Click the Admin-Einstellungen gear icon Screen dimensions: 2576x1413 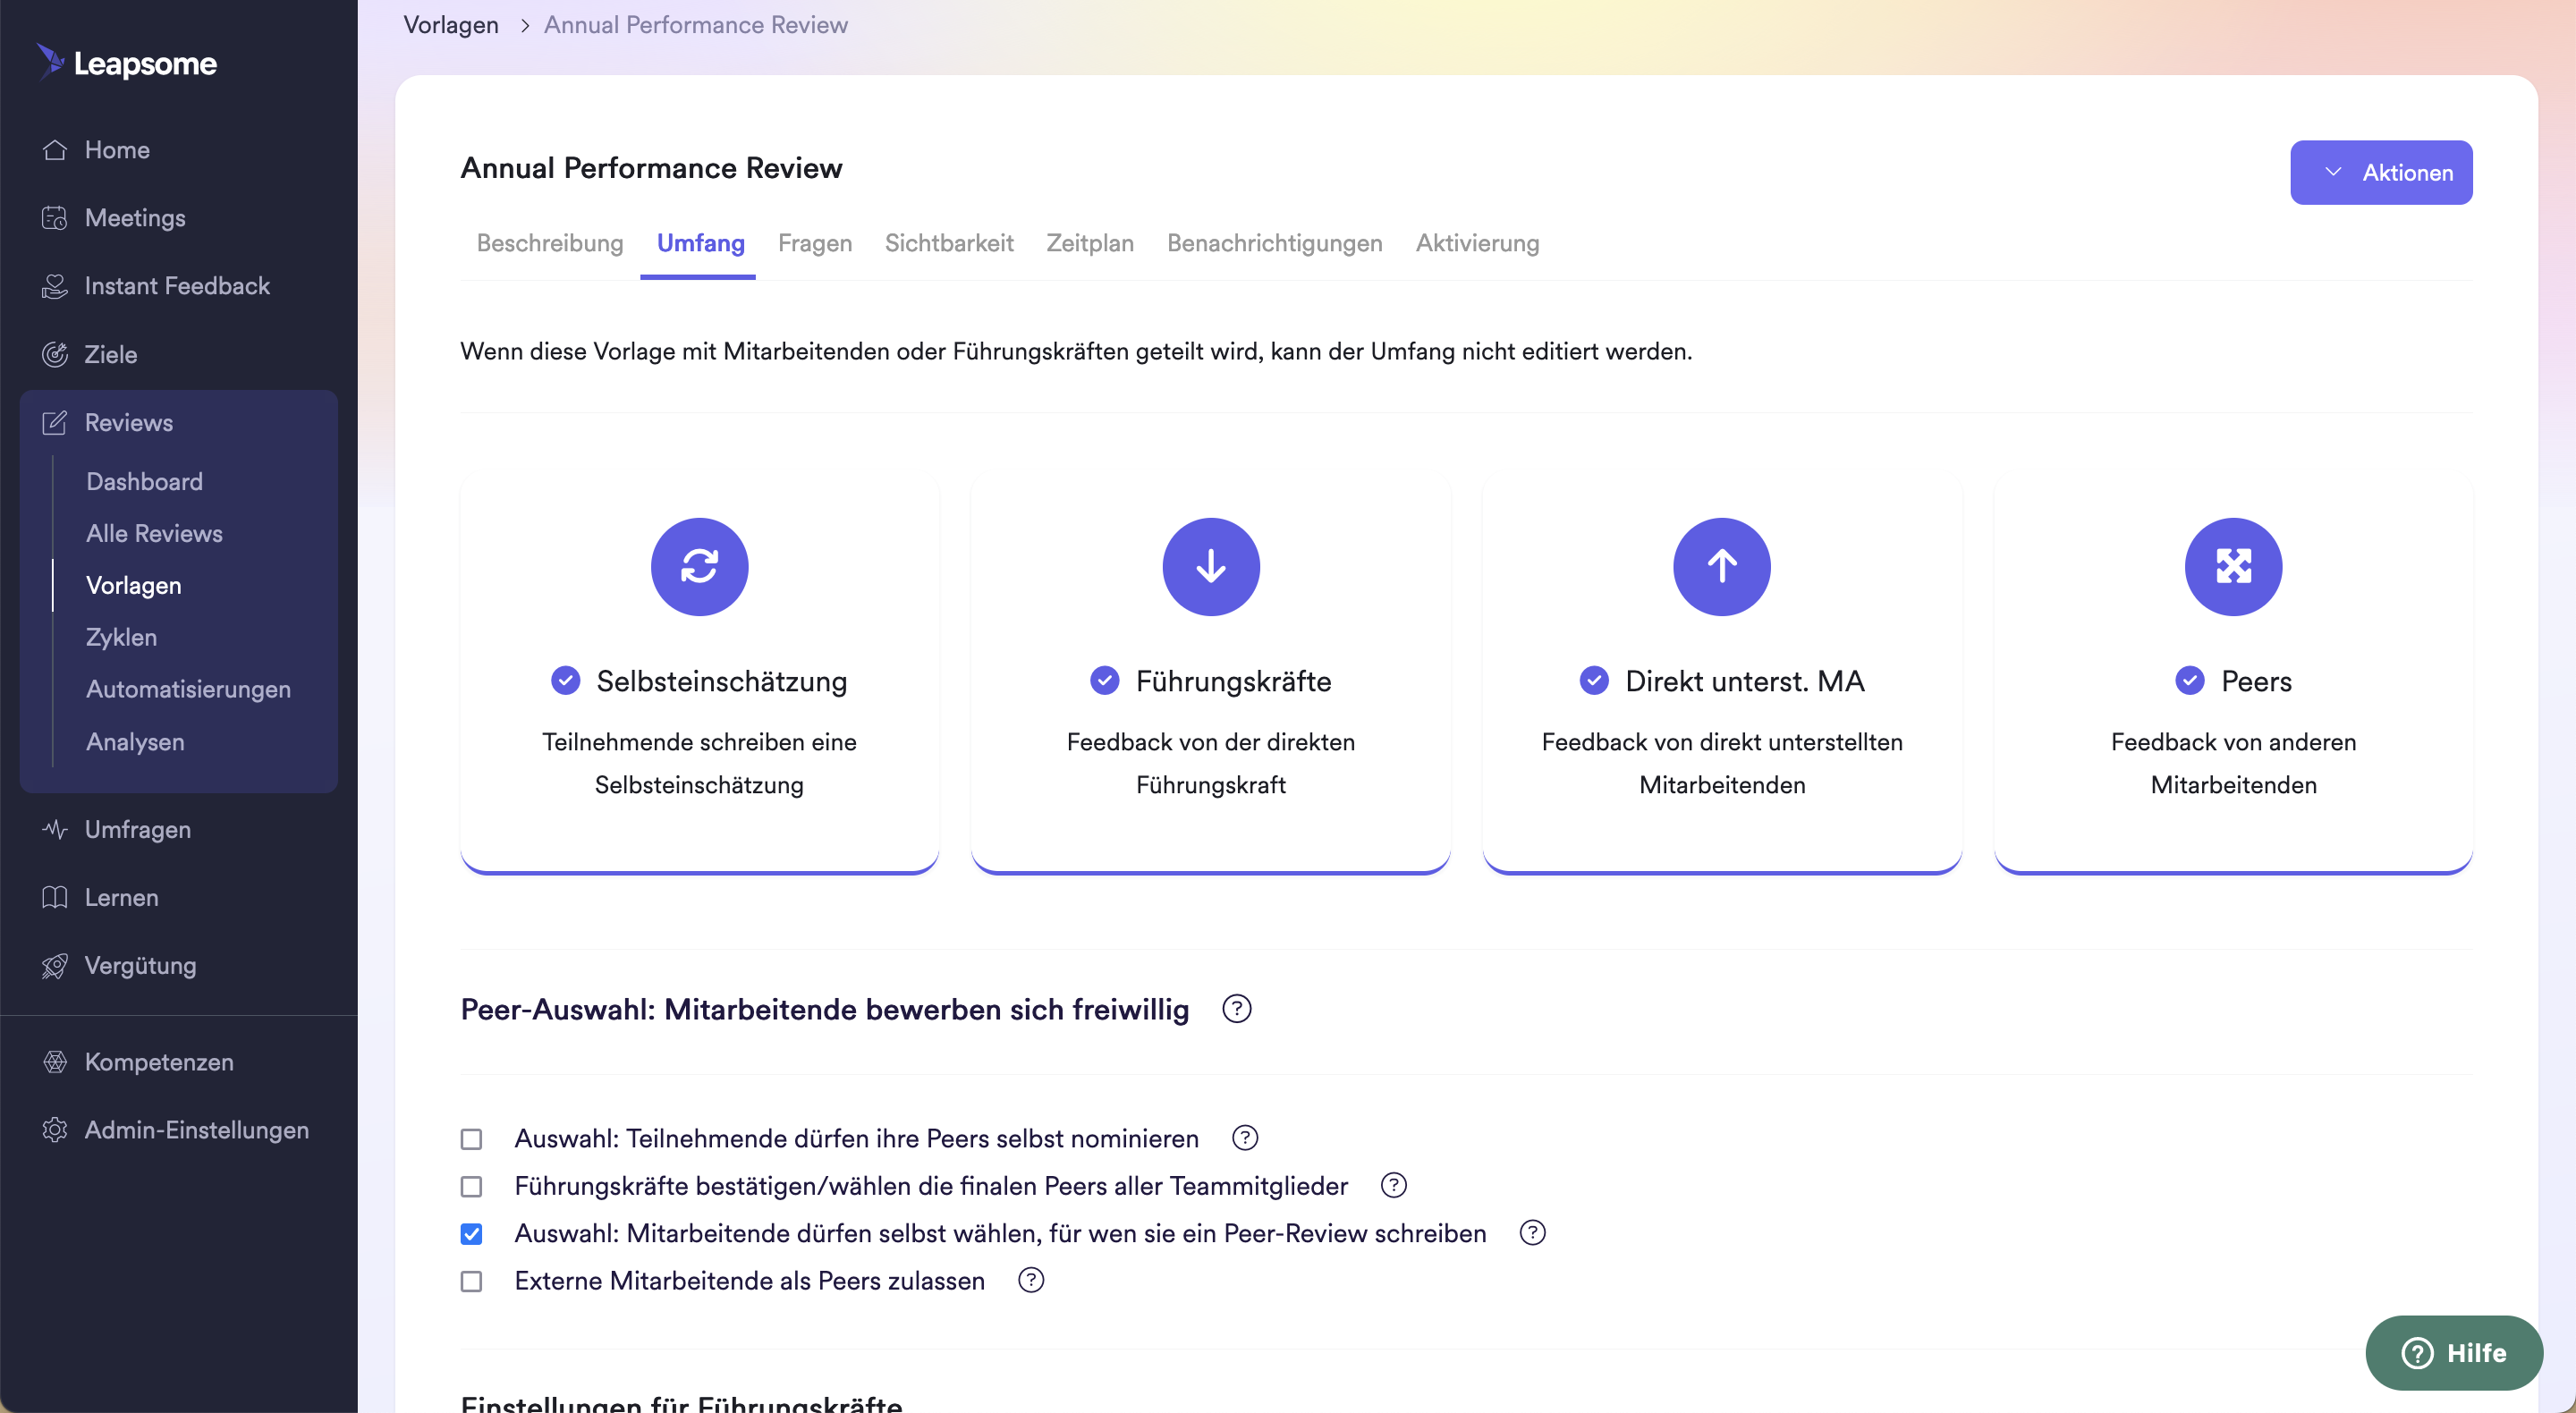tap(55, 1130)
